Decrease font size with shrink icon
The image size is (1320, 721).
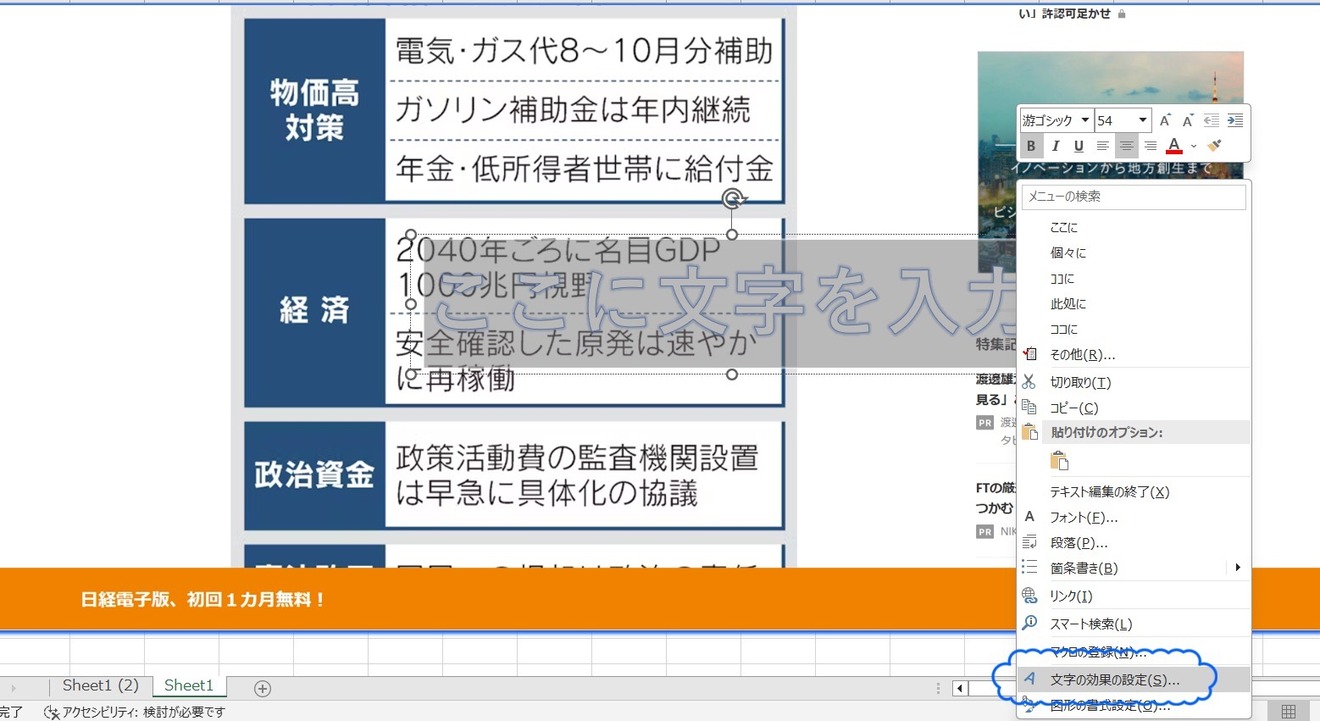(1188, 120)
